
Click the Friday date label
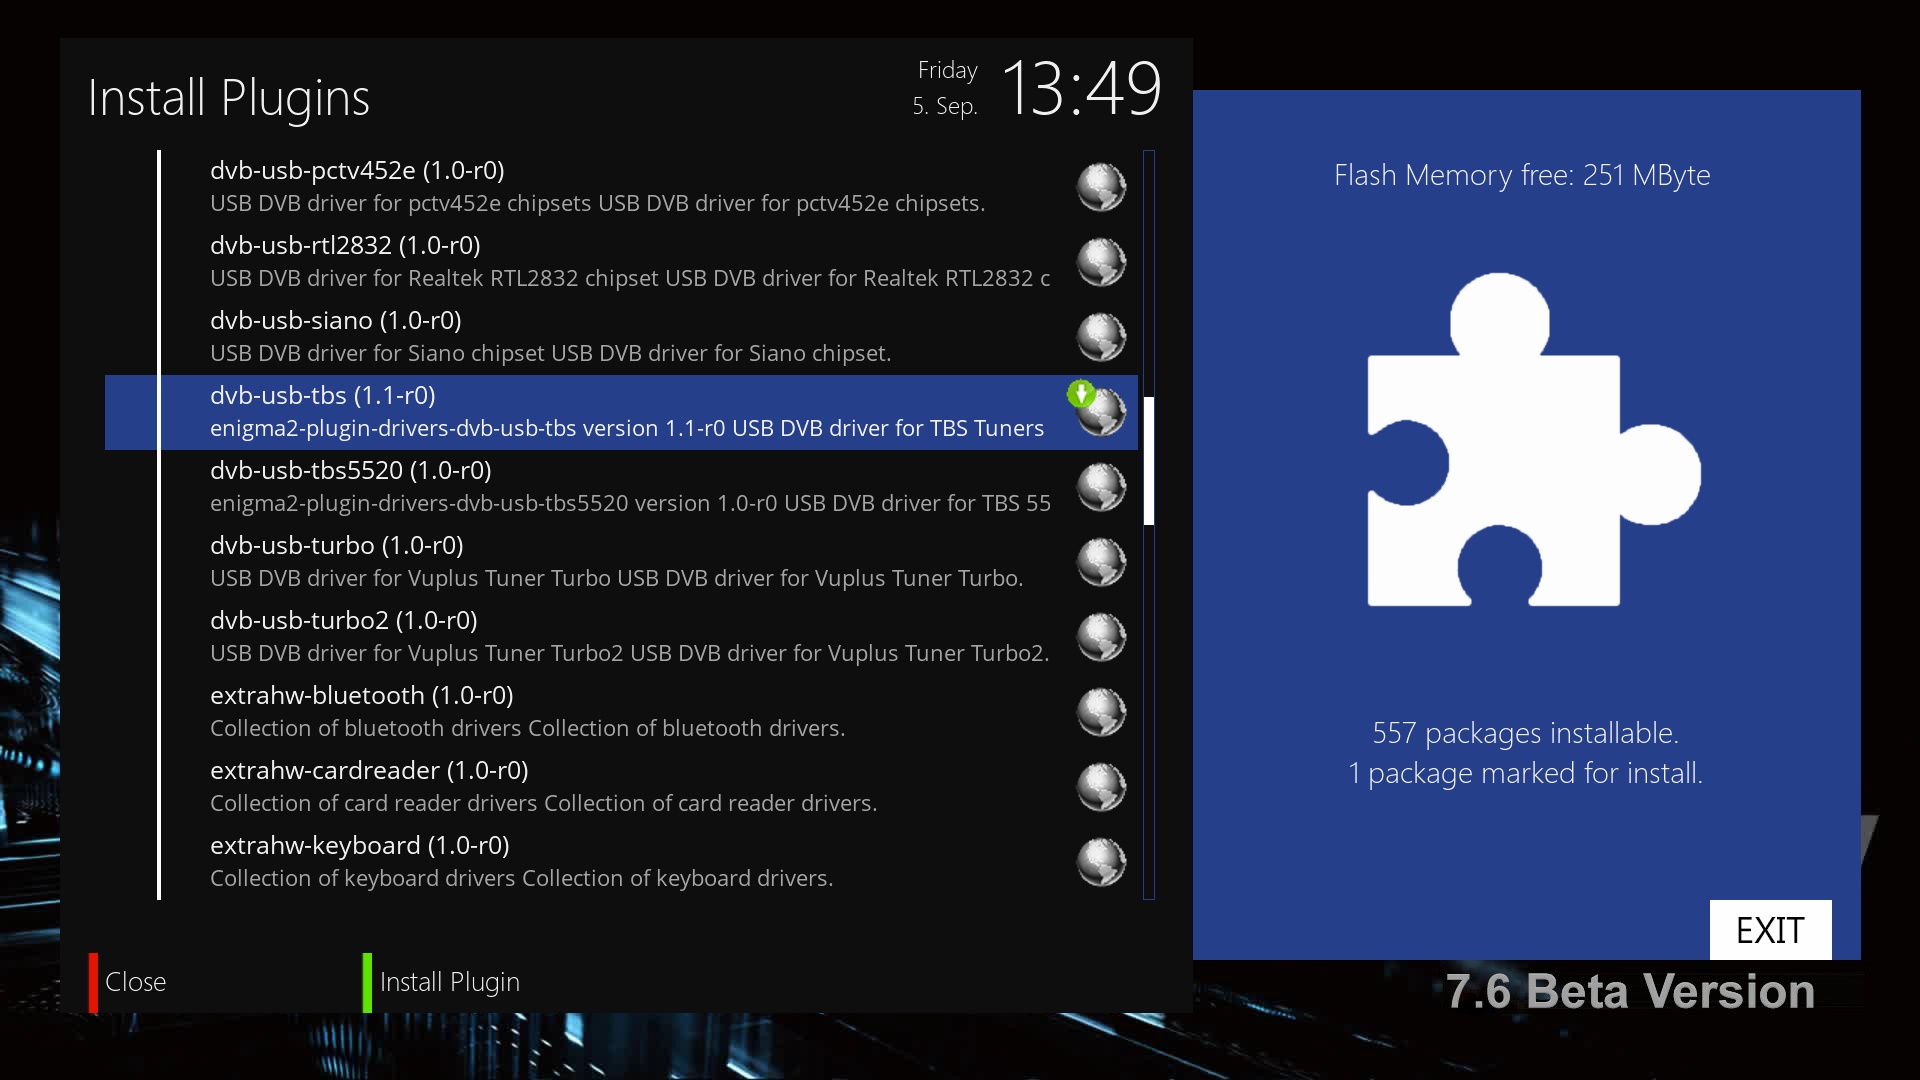pos(947,70)
